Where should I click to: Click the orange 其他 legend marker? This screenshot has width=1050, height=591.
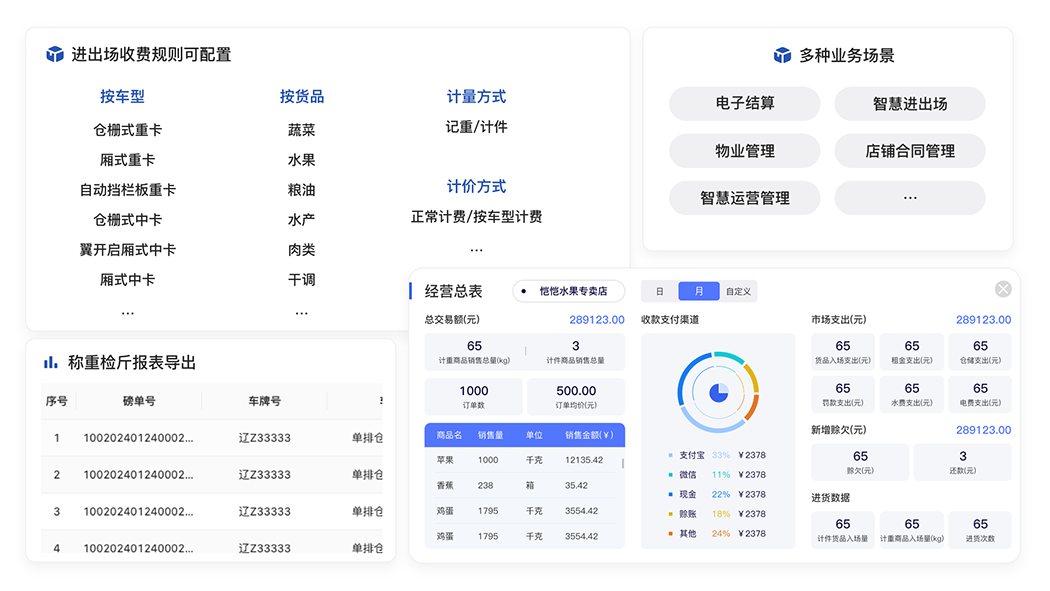coord(670,534)
